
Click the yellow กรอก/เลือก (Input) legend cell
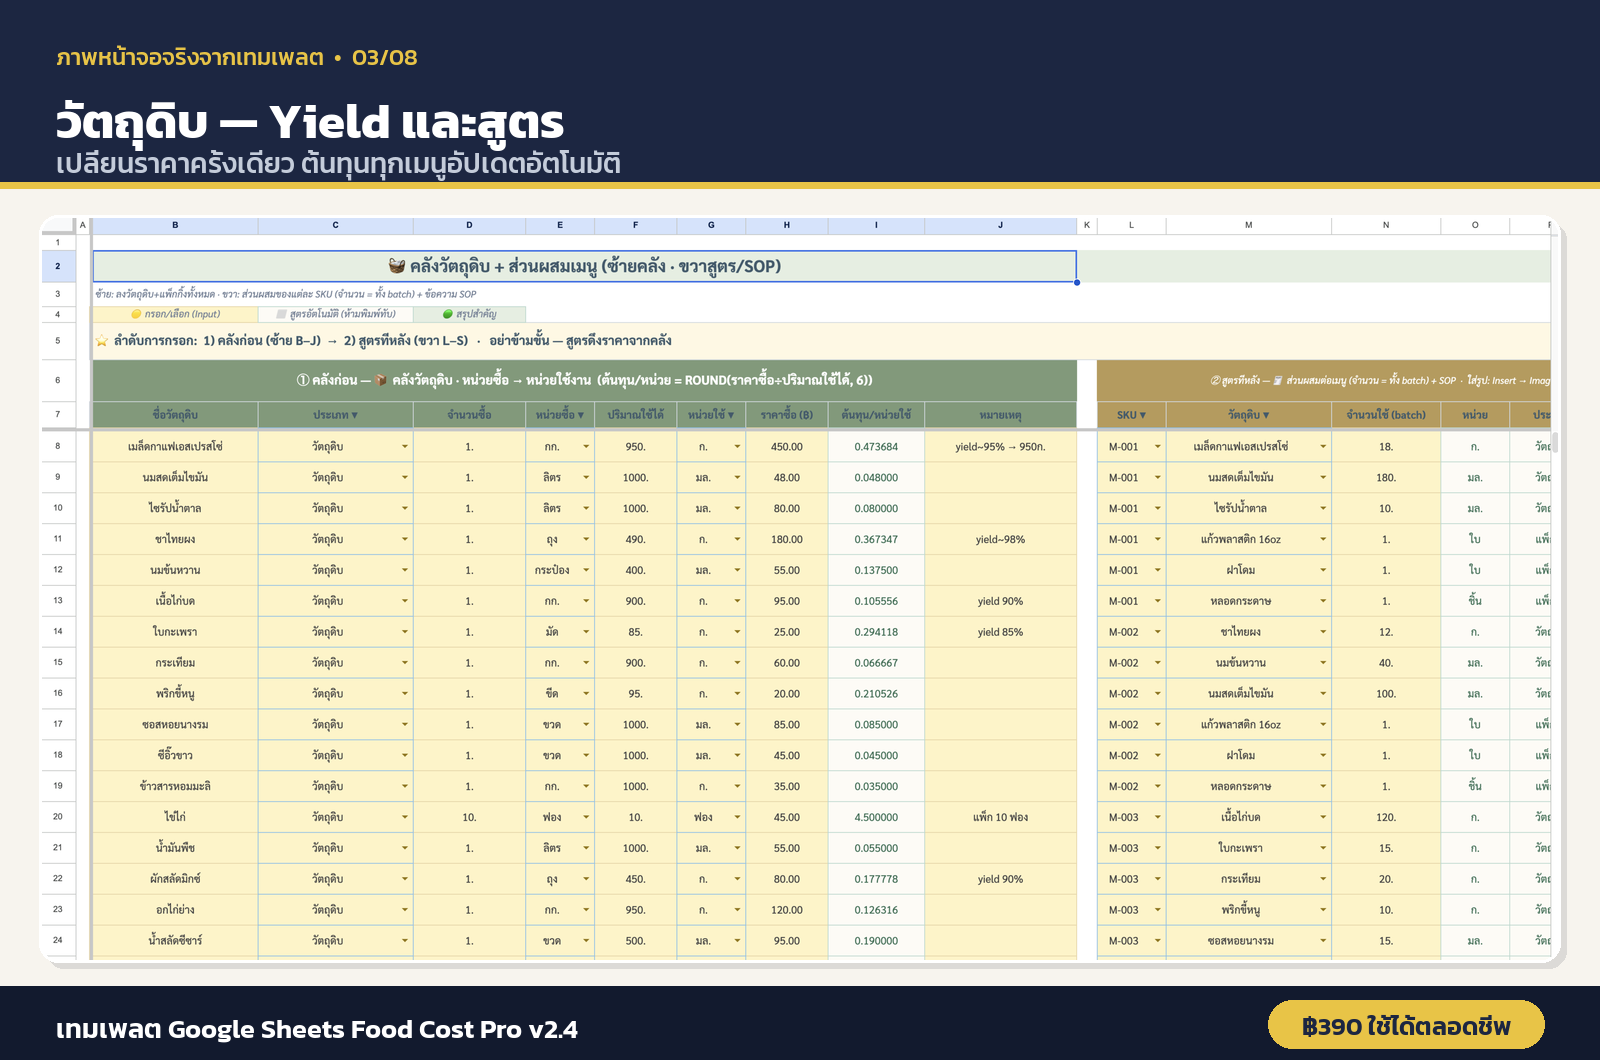175,314
